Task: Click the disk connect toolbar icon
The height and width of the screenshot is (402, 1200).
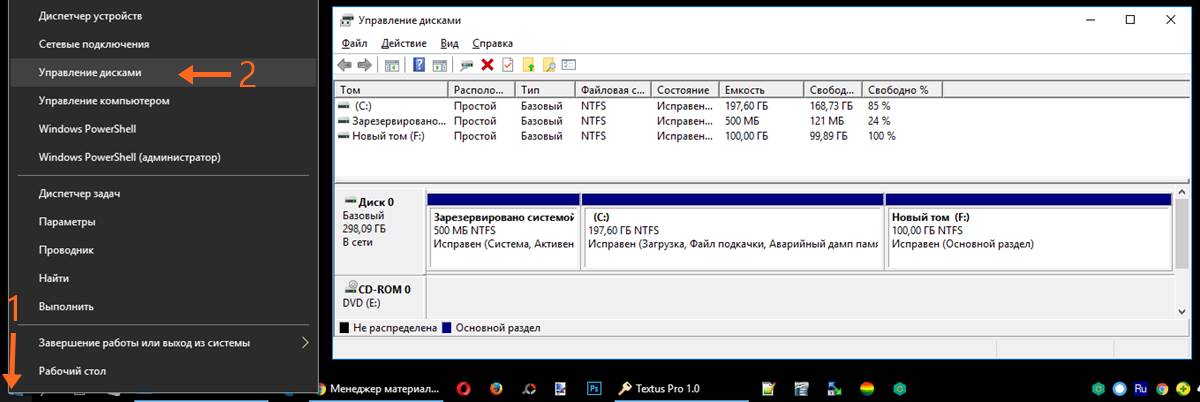Action: 466,65
